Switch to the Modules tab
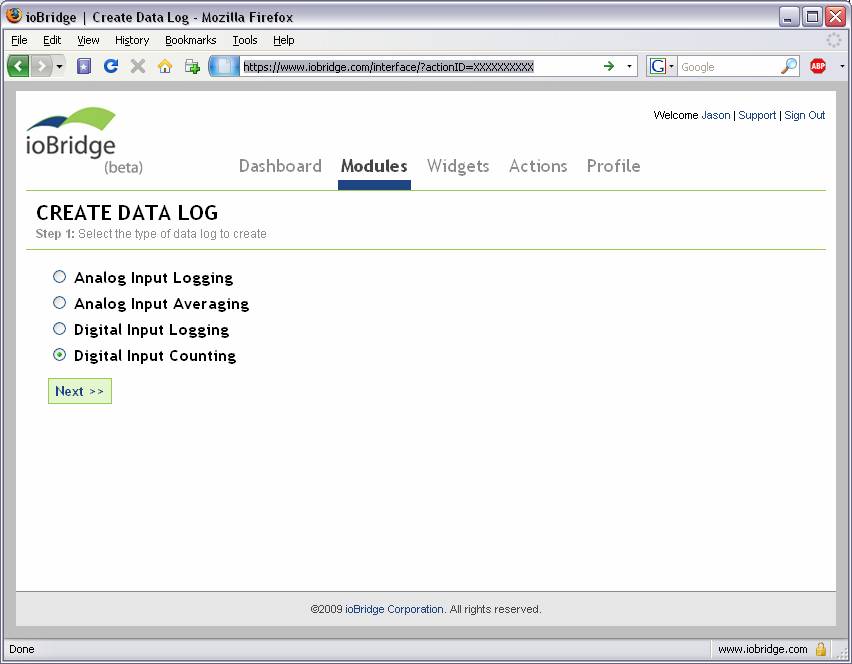Image resolution: width=852 pixels, height=664 pixels. pyautogui.click(x=374, y=166)
